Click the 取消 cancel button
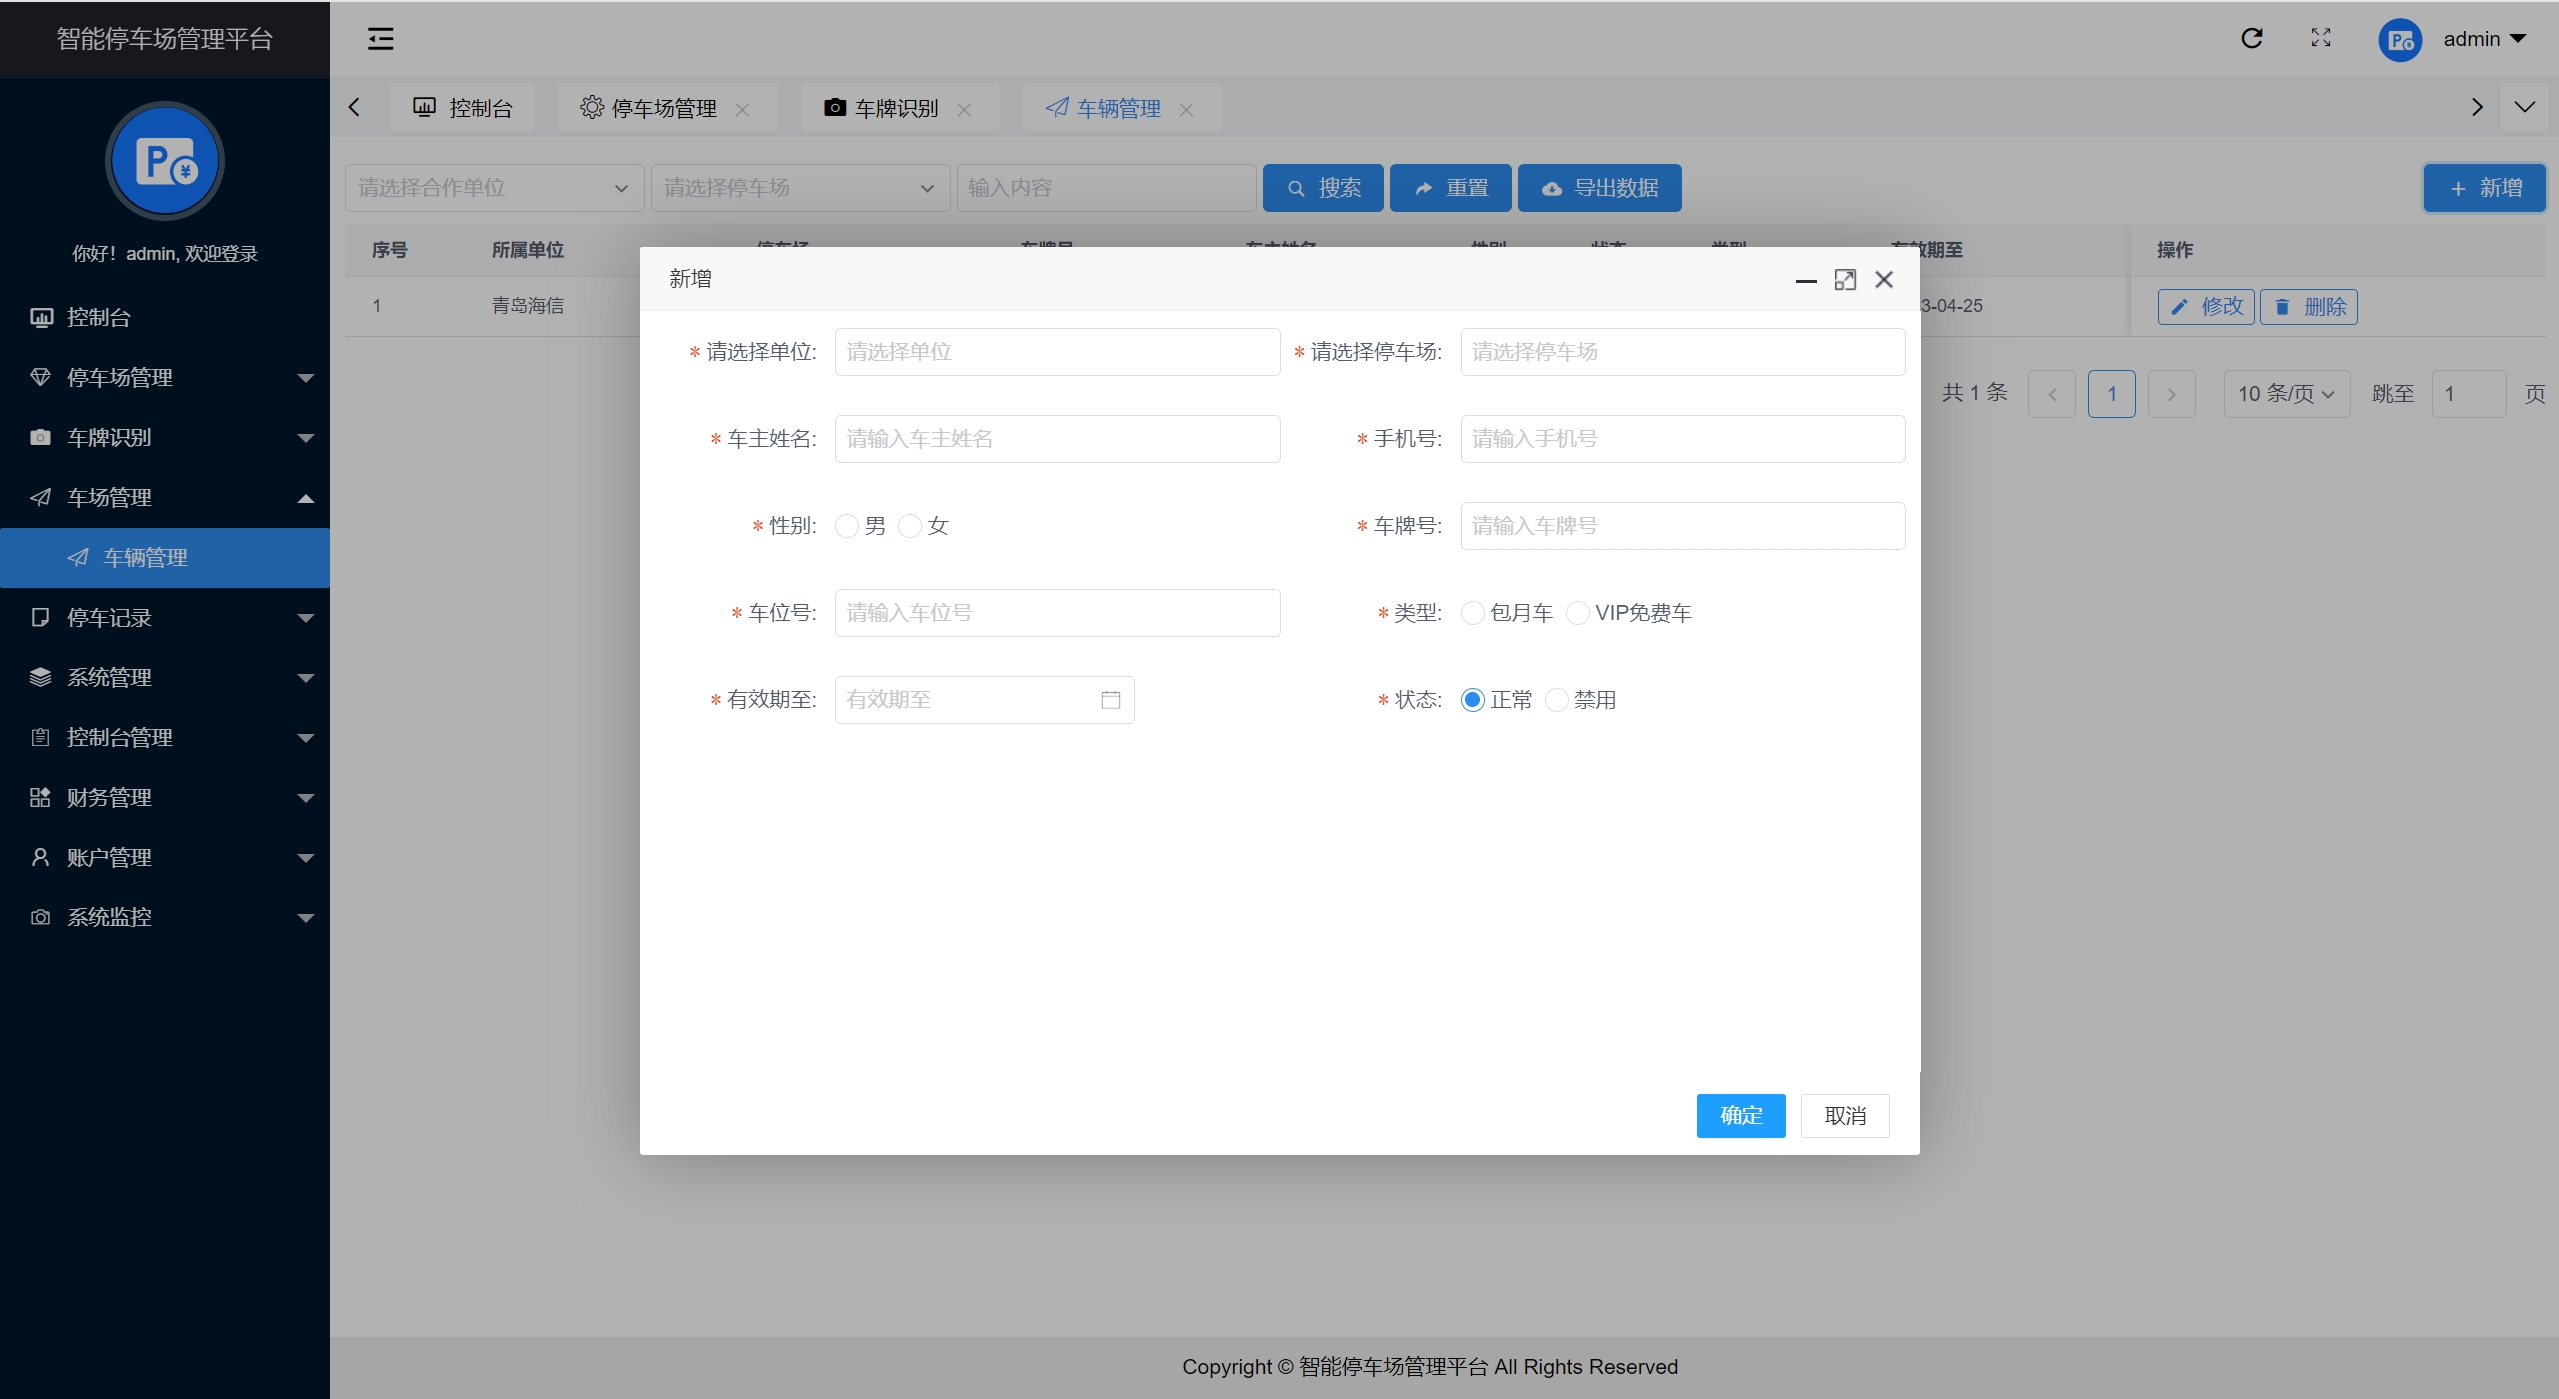 click(x=1844, y=1116)
